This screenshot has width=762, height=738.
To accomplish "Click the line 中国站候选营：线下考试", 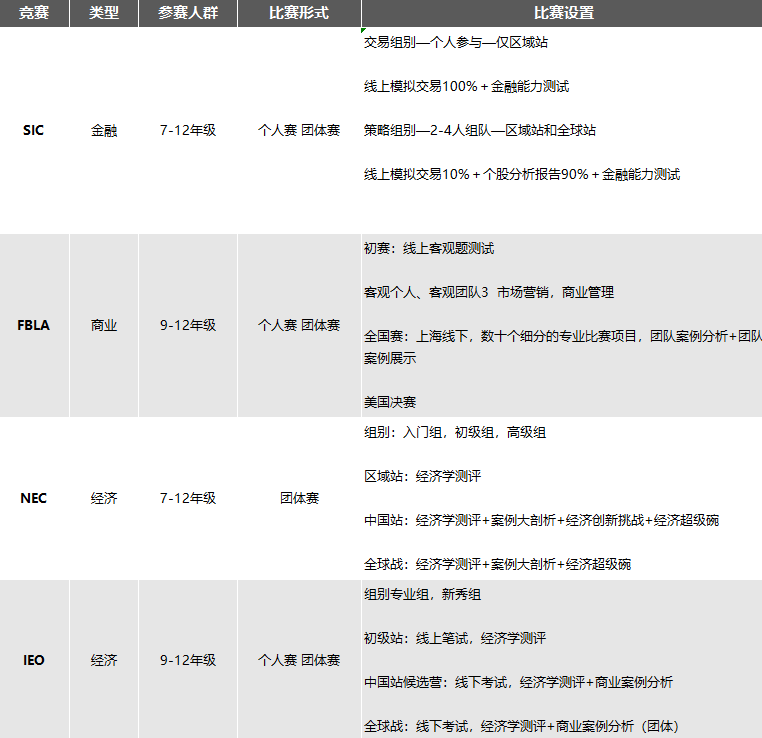I will 519,683.
